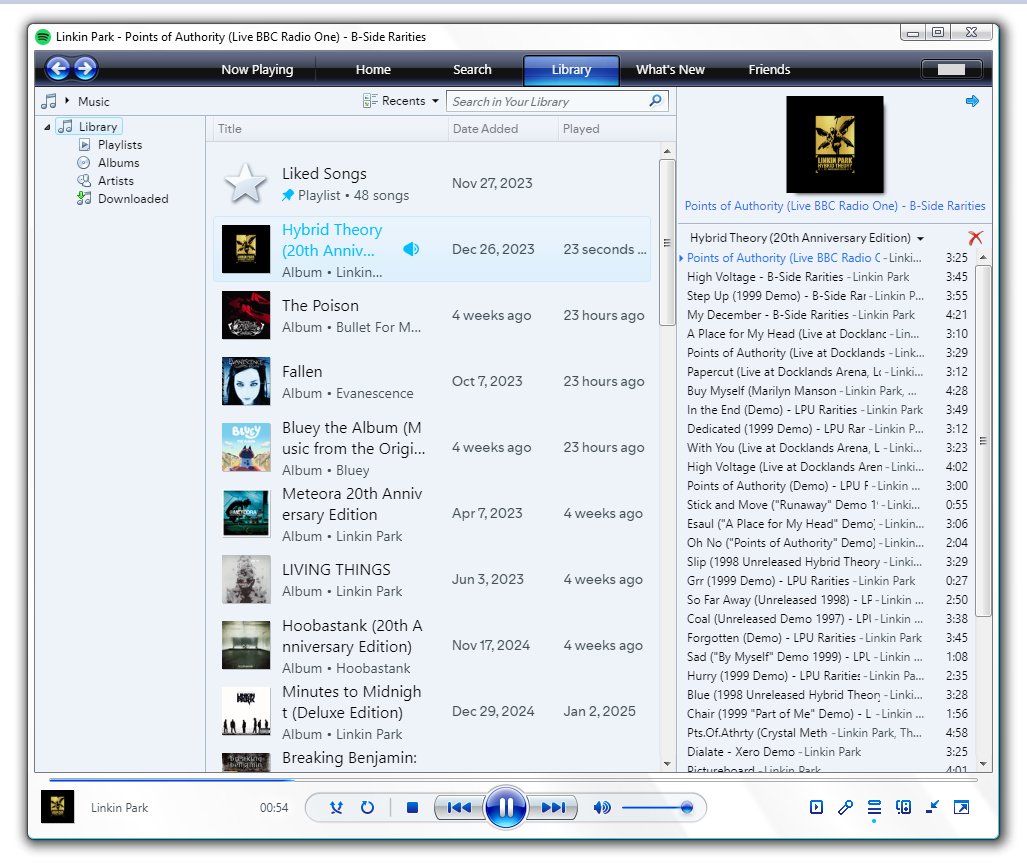The height and width of the screenshot is (863, 1027).
Task: Open the queue panel
Action: coord(873,807)
